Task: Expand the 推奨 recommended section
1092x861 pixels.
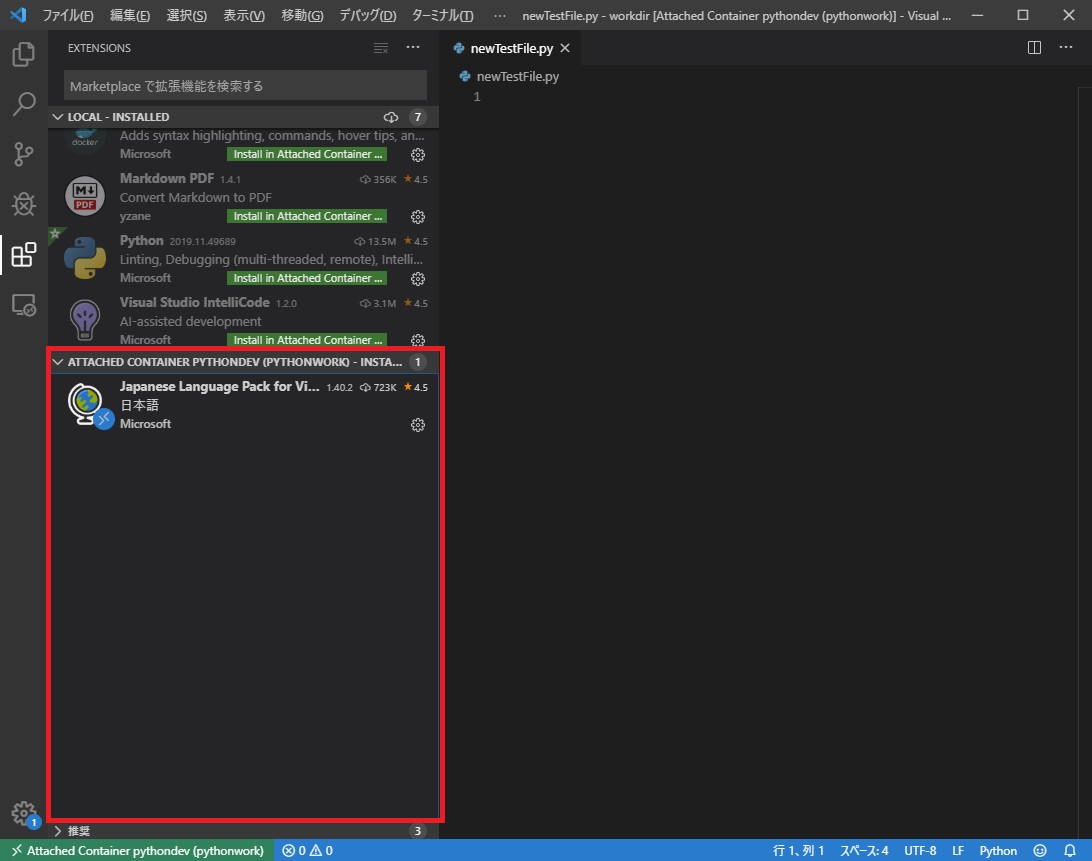Action: click(x=58, y=831)
